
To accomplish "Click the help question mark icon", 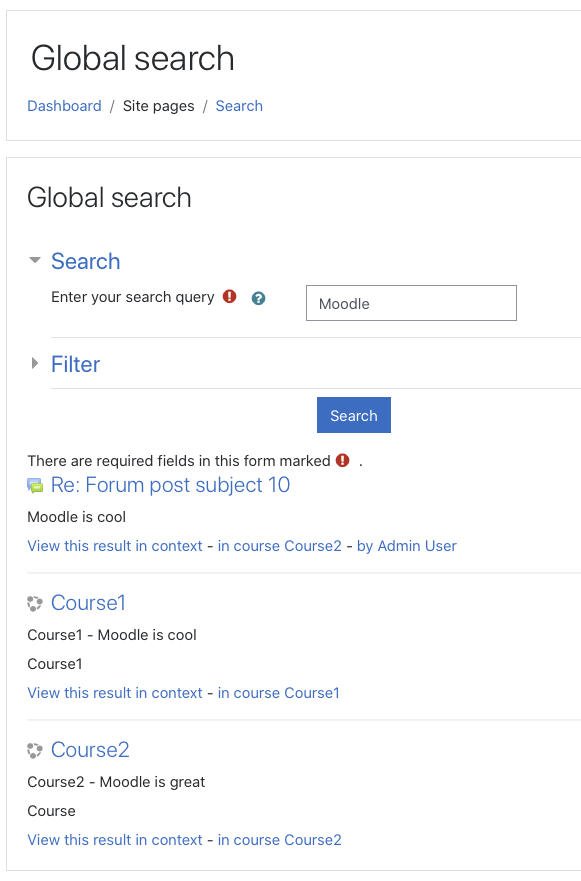I will click(258, 298).
